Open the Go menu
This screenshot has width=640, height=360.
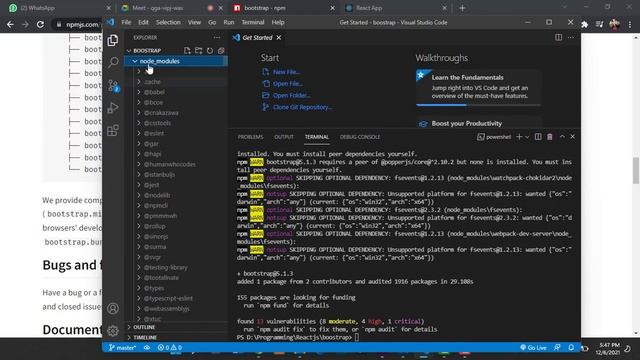click(212, 22)
